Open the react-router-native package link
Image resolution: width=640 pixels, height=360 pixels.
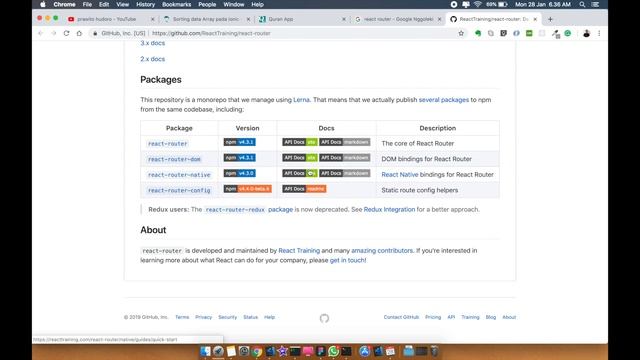point(179,175)
